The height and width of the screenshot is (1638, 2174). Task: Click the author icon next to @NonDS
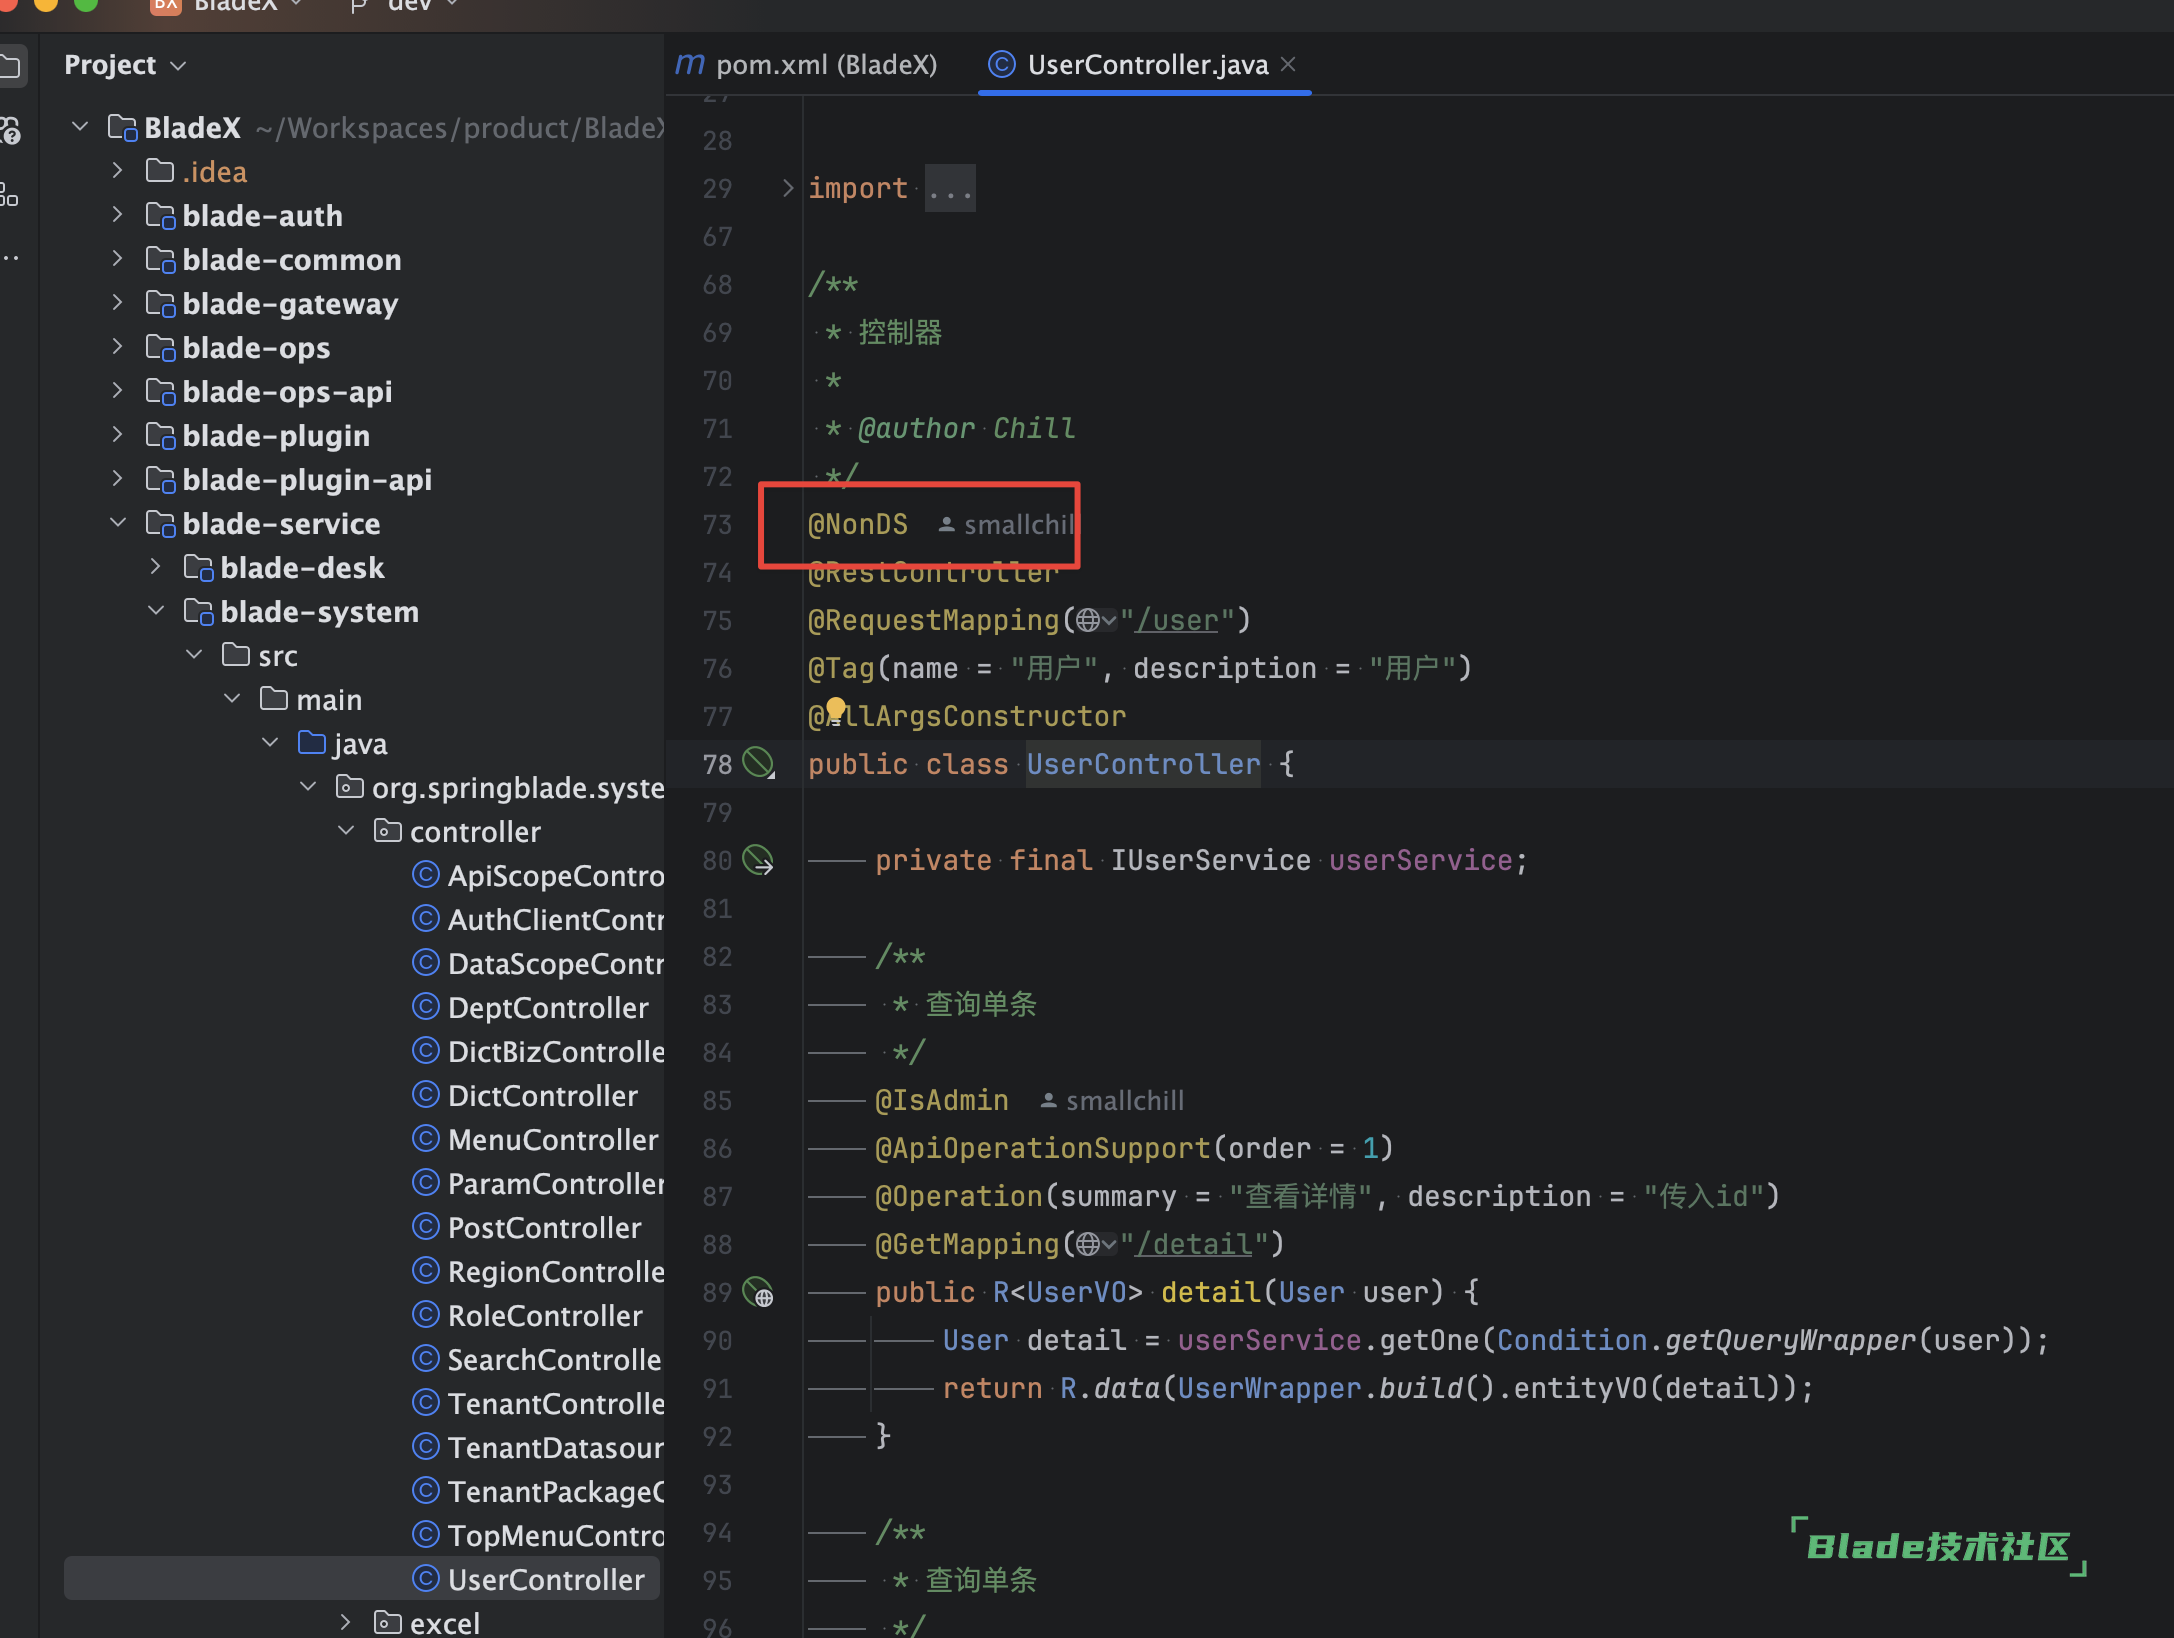tap(946, 524)
